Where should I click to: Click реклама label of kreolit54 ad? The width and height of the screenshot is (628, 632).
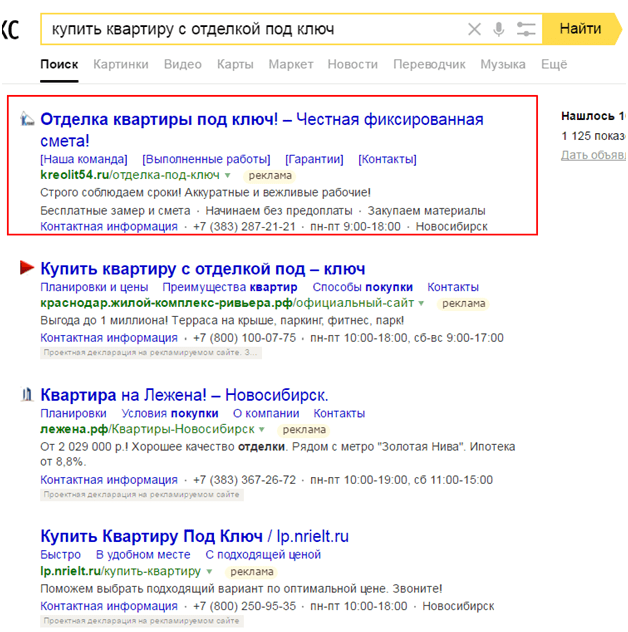tap(270, 176)
